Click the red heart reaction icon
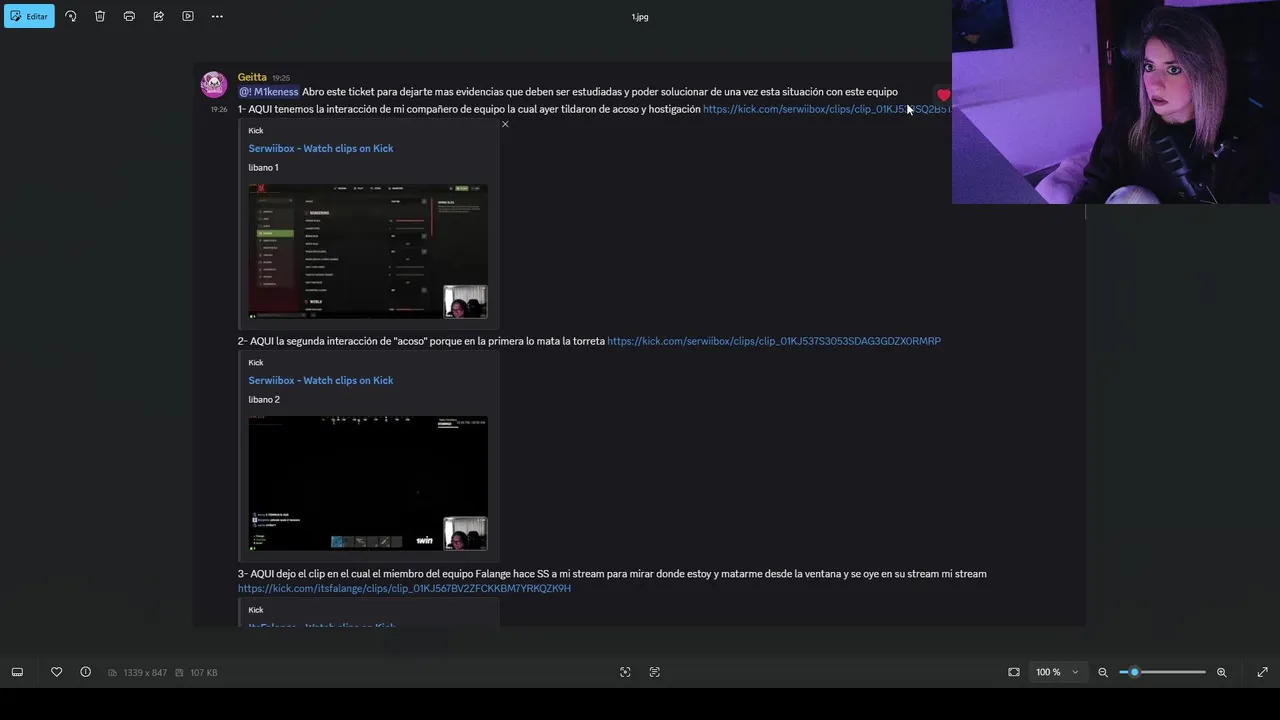 pos(943,96)
